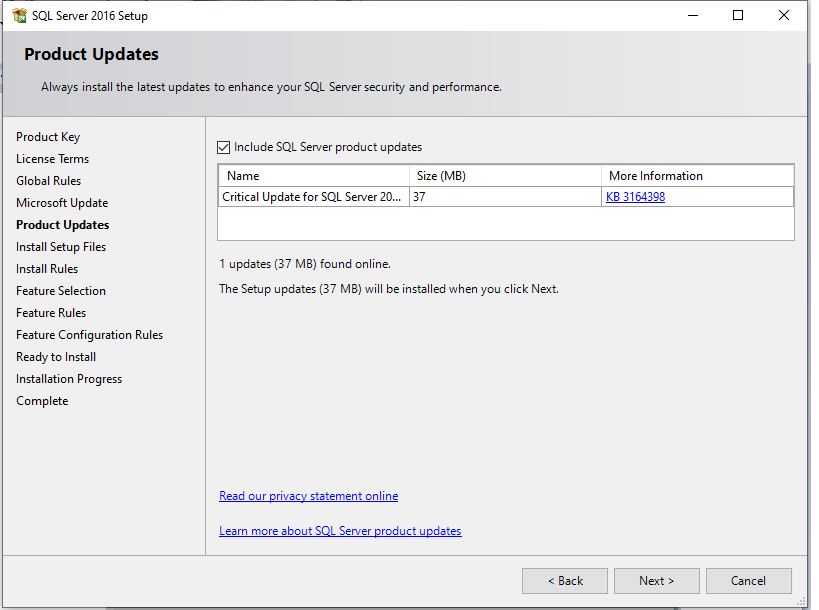Uncheck Include SQL Server product updates
This screenshot has height=610, width=819.
224,146
